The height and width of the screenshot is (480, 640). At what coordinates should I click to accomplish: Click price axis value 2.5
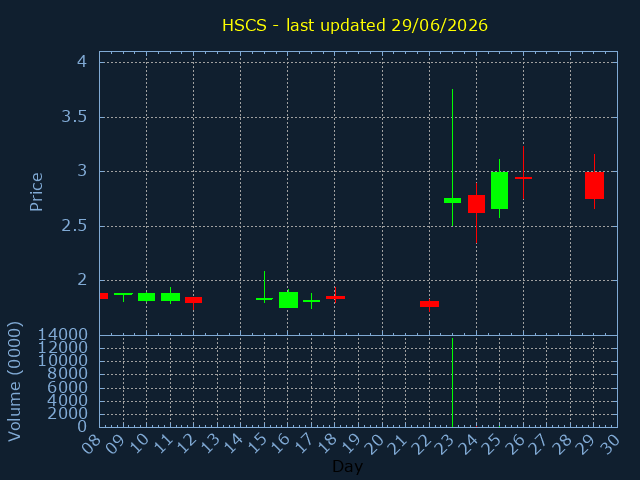[74, 225]
